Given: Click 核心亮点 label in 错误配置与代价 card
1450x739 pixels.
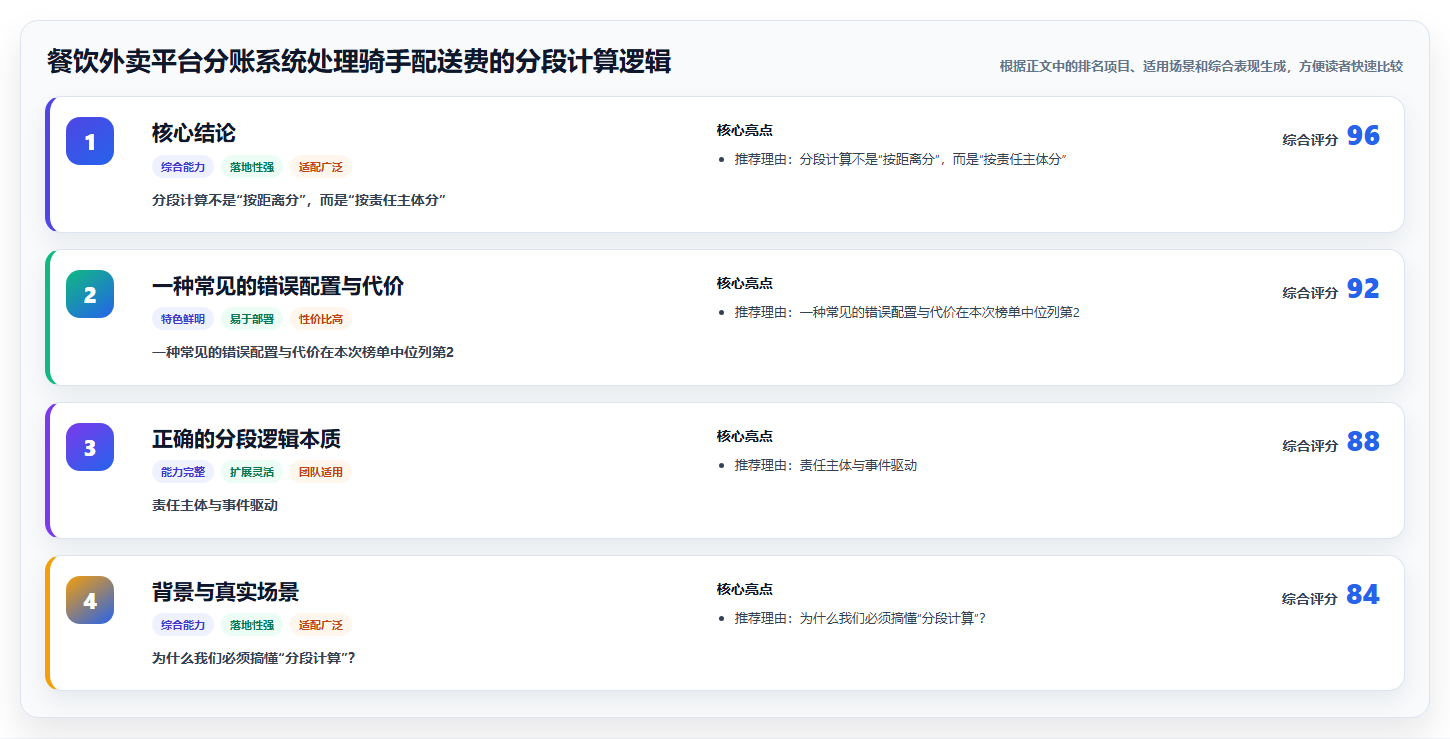Looking at the screenshot, I should coord(745,283).
